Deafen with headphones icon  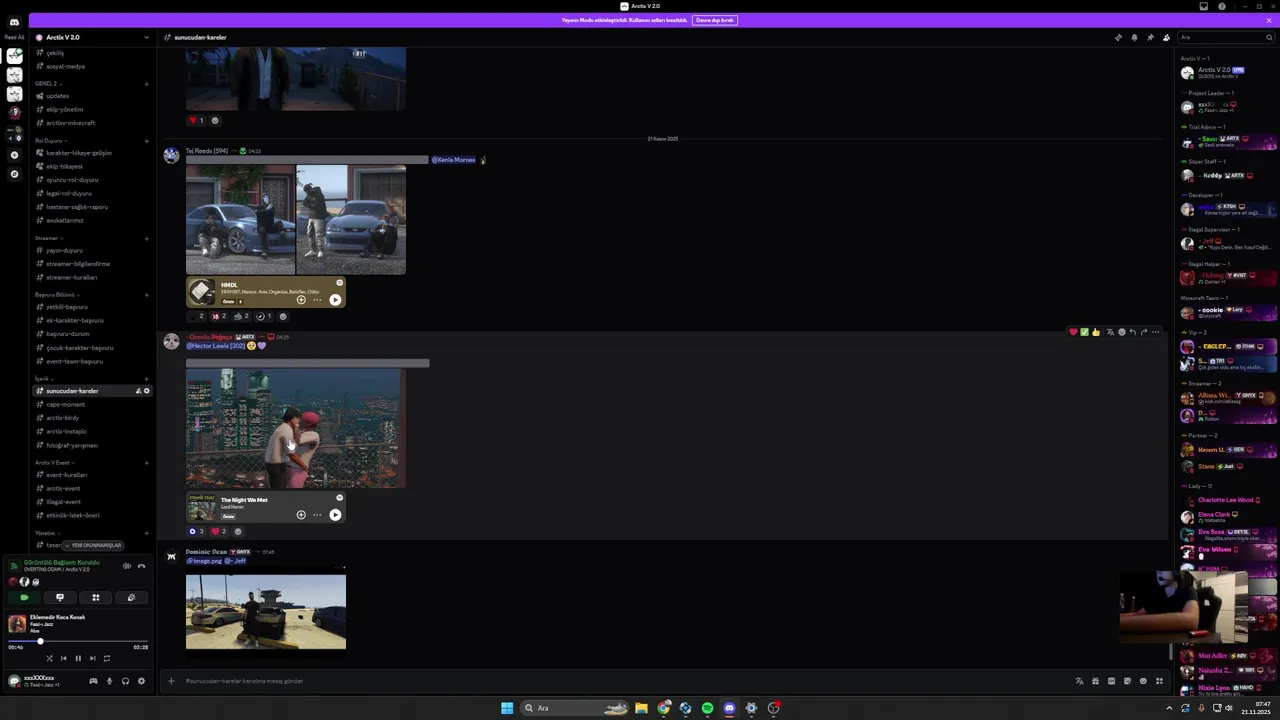click(x=125, y=681)
